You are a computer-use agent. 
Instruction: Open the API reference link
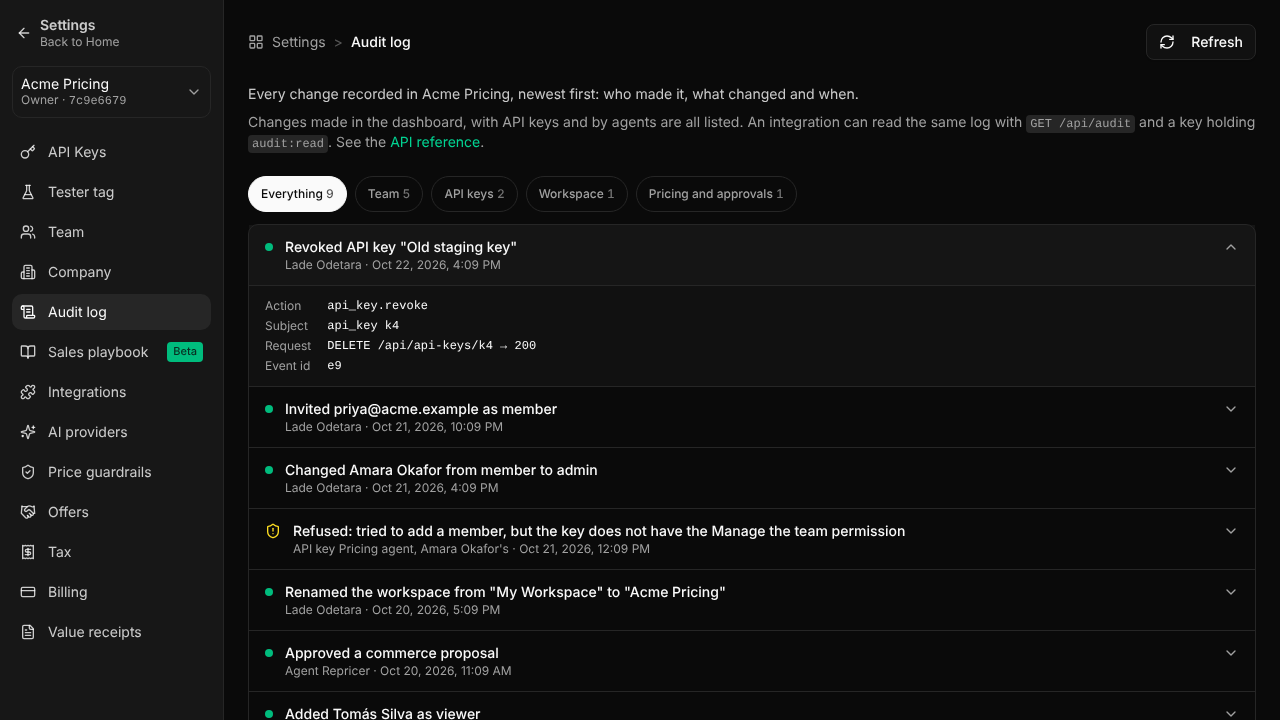(x=435, y=142)
